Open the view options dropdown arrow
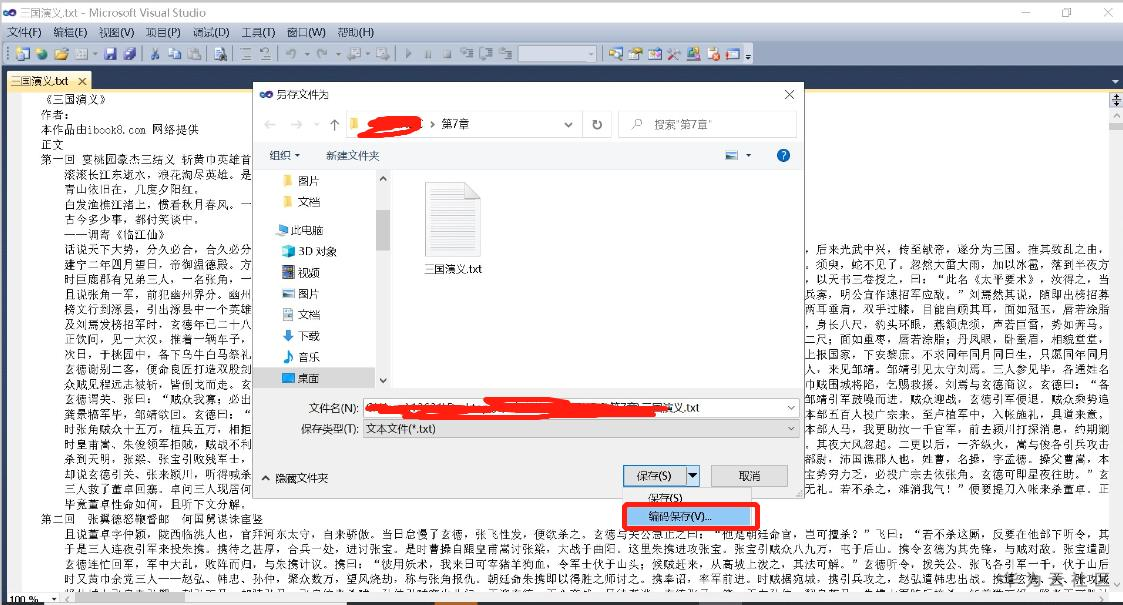Screen dimensions: 1123x605 (x=748, y=155)
